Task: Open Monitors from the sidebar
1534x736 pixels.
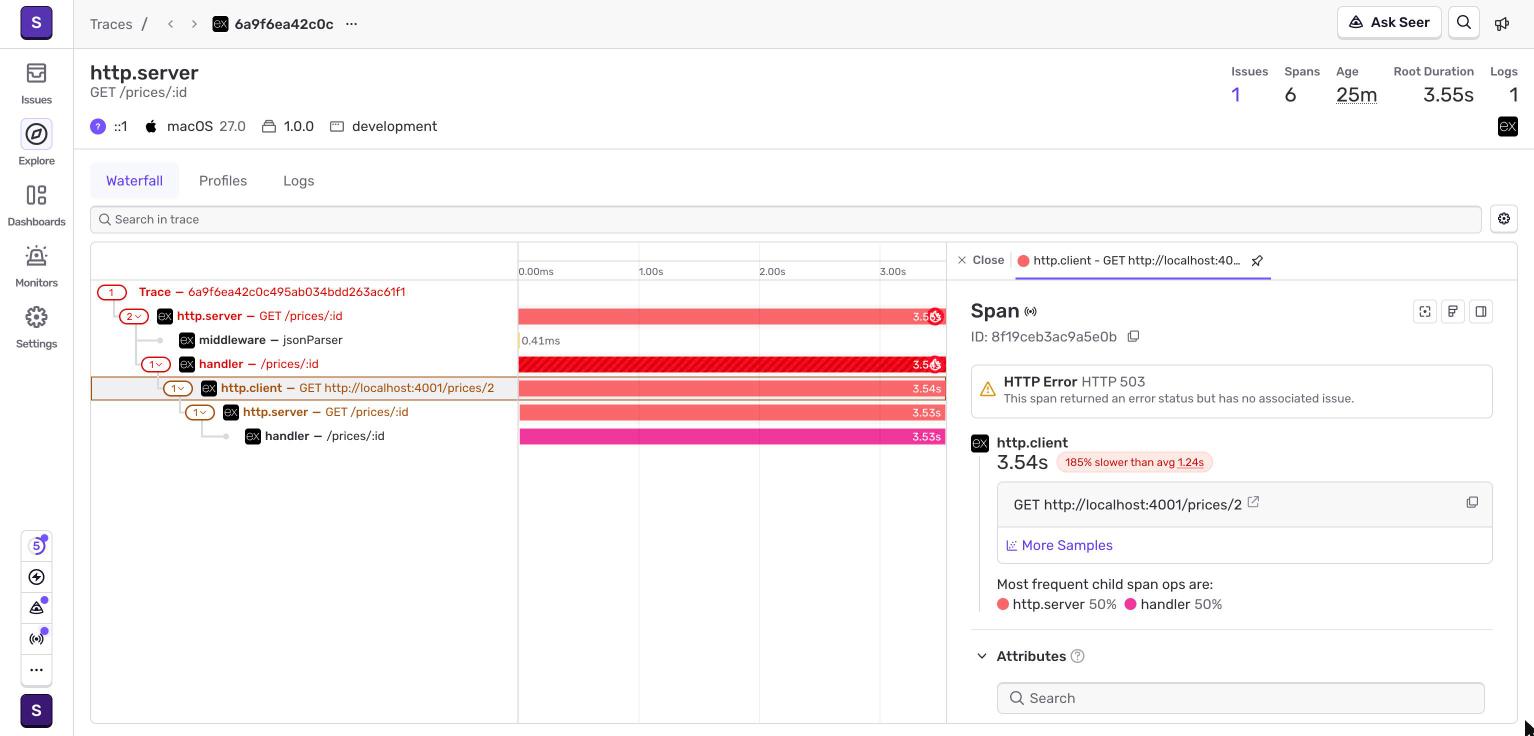Action: pos(36,266)
